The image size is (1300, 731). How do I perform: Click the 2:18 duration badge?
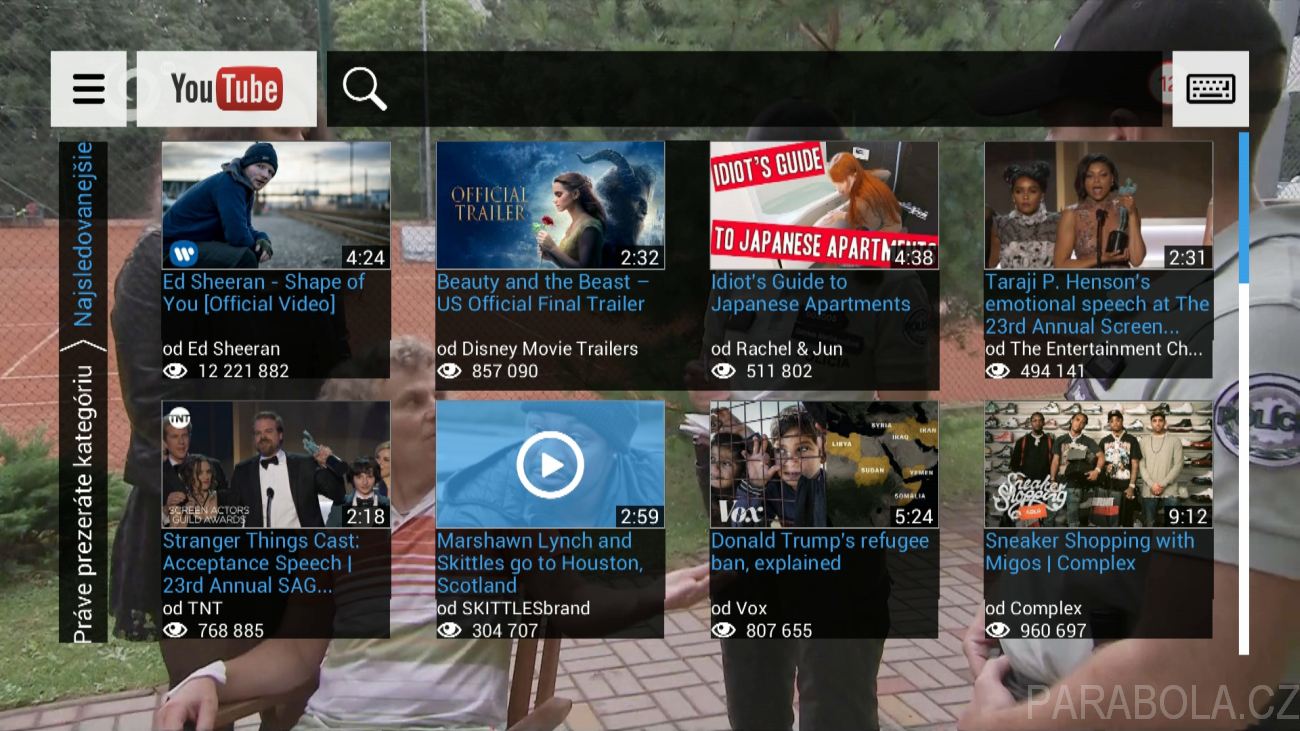point(365,516)
